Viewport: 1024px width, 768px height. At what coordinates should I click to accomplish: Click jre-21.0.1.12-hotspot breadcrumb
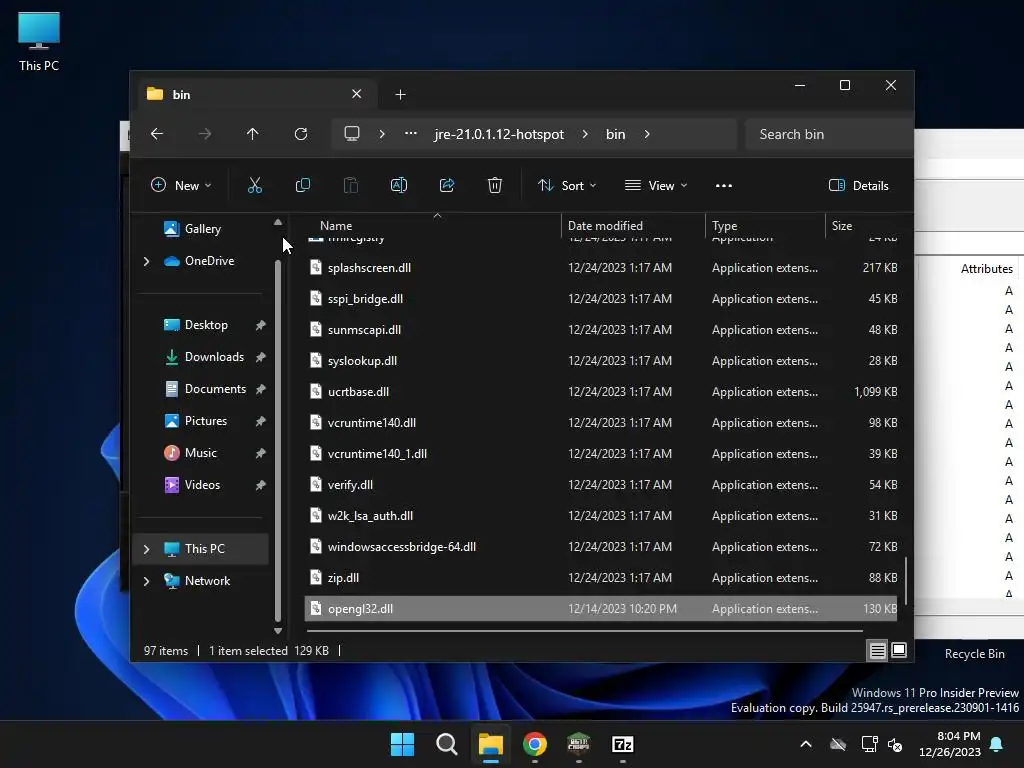(499, 134)
